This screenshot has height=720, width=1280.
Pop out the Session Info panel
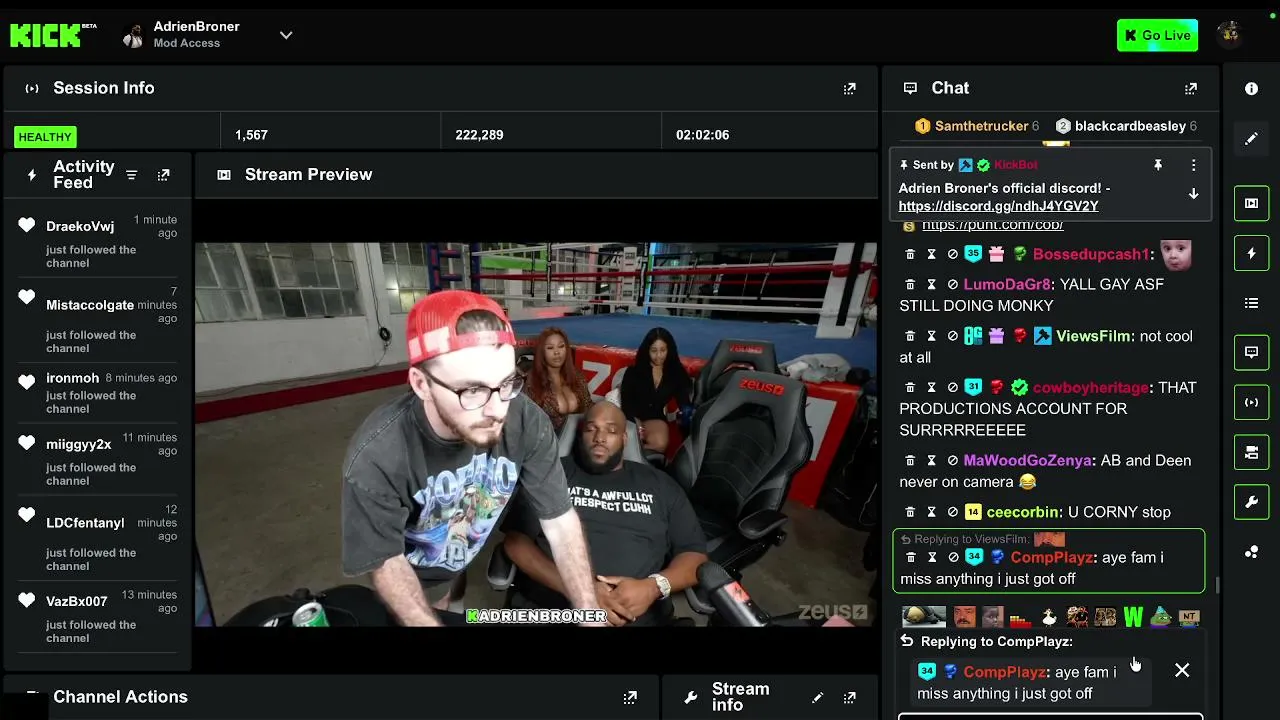point(849,89)
